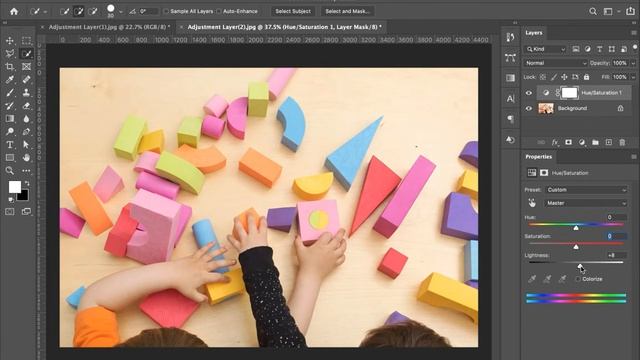Select the History Brush tool
This screenshot has height=360, width=640.
[x=10, y=106]
